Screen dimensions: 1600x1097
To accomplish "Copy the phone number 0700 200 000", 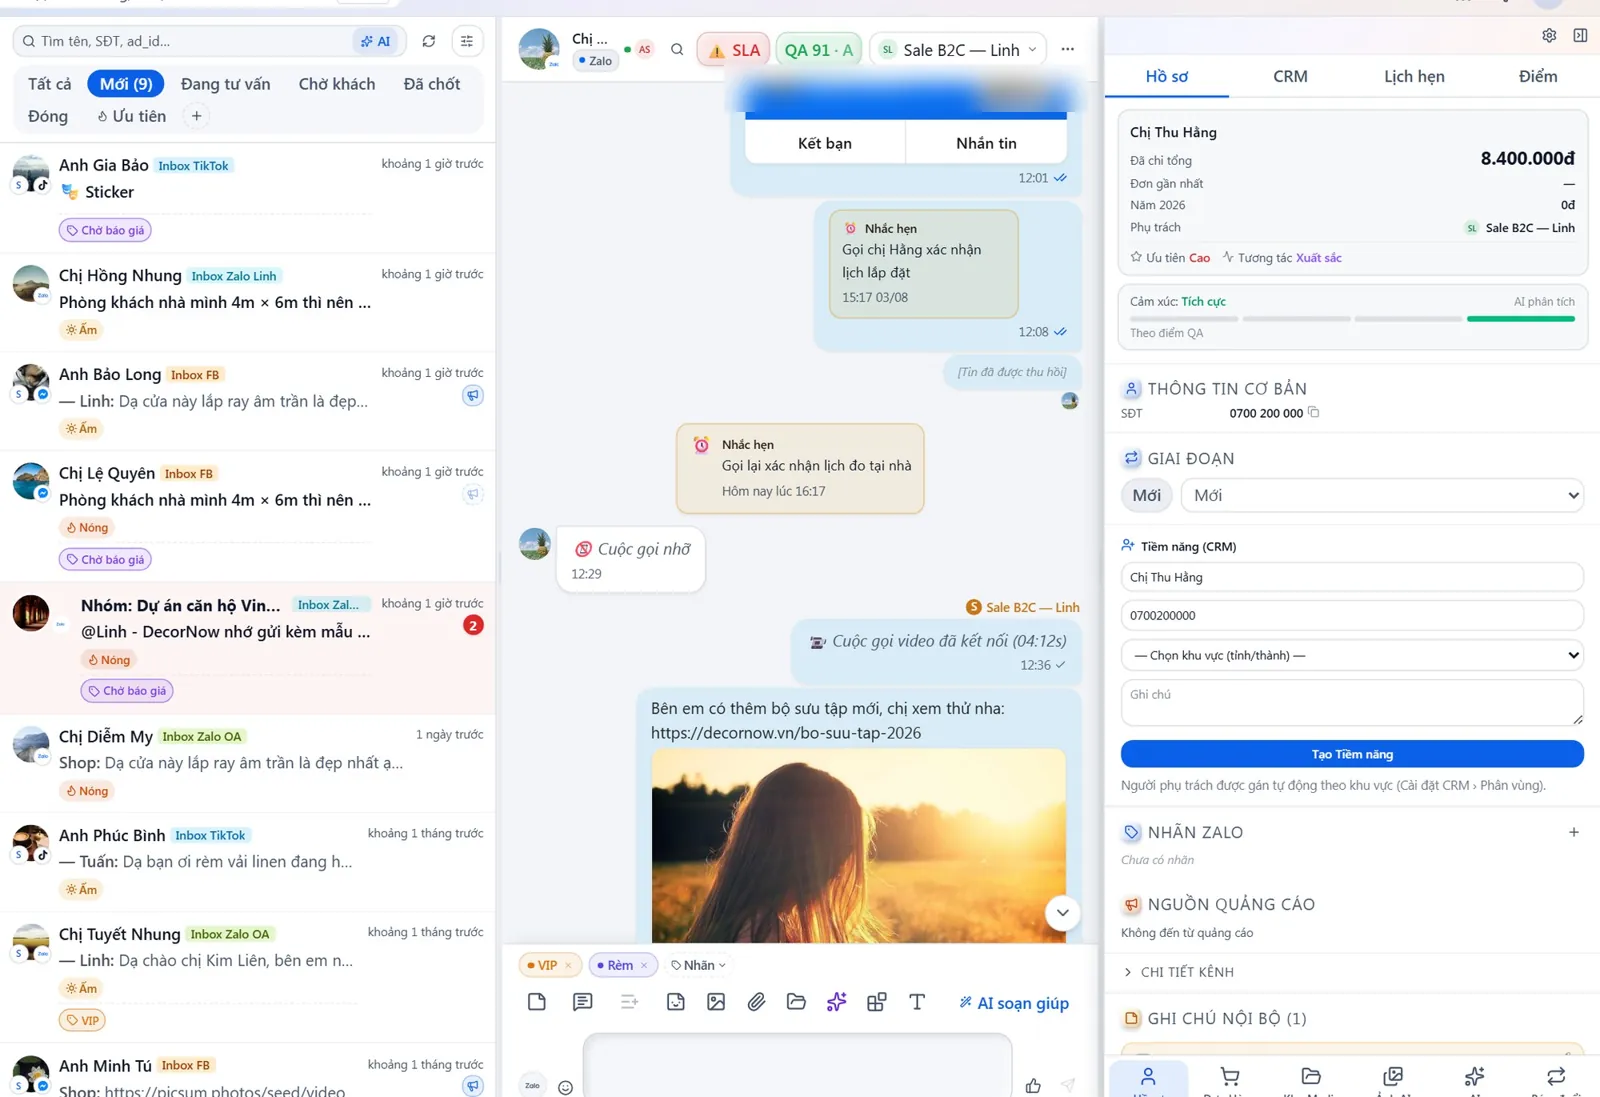I will 1314,412.
